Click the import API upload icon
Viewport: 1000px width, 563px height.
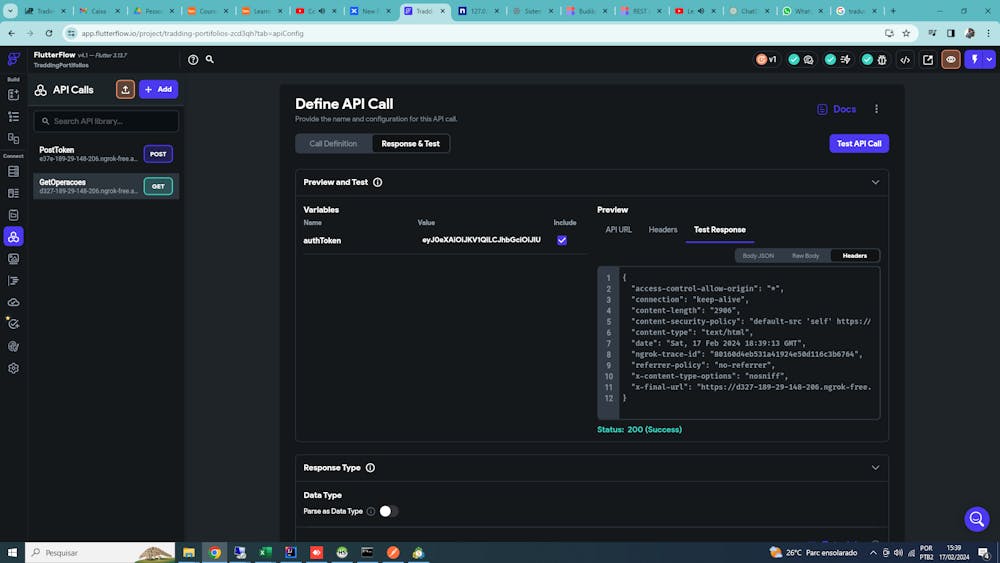125,89
